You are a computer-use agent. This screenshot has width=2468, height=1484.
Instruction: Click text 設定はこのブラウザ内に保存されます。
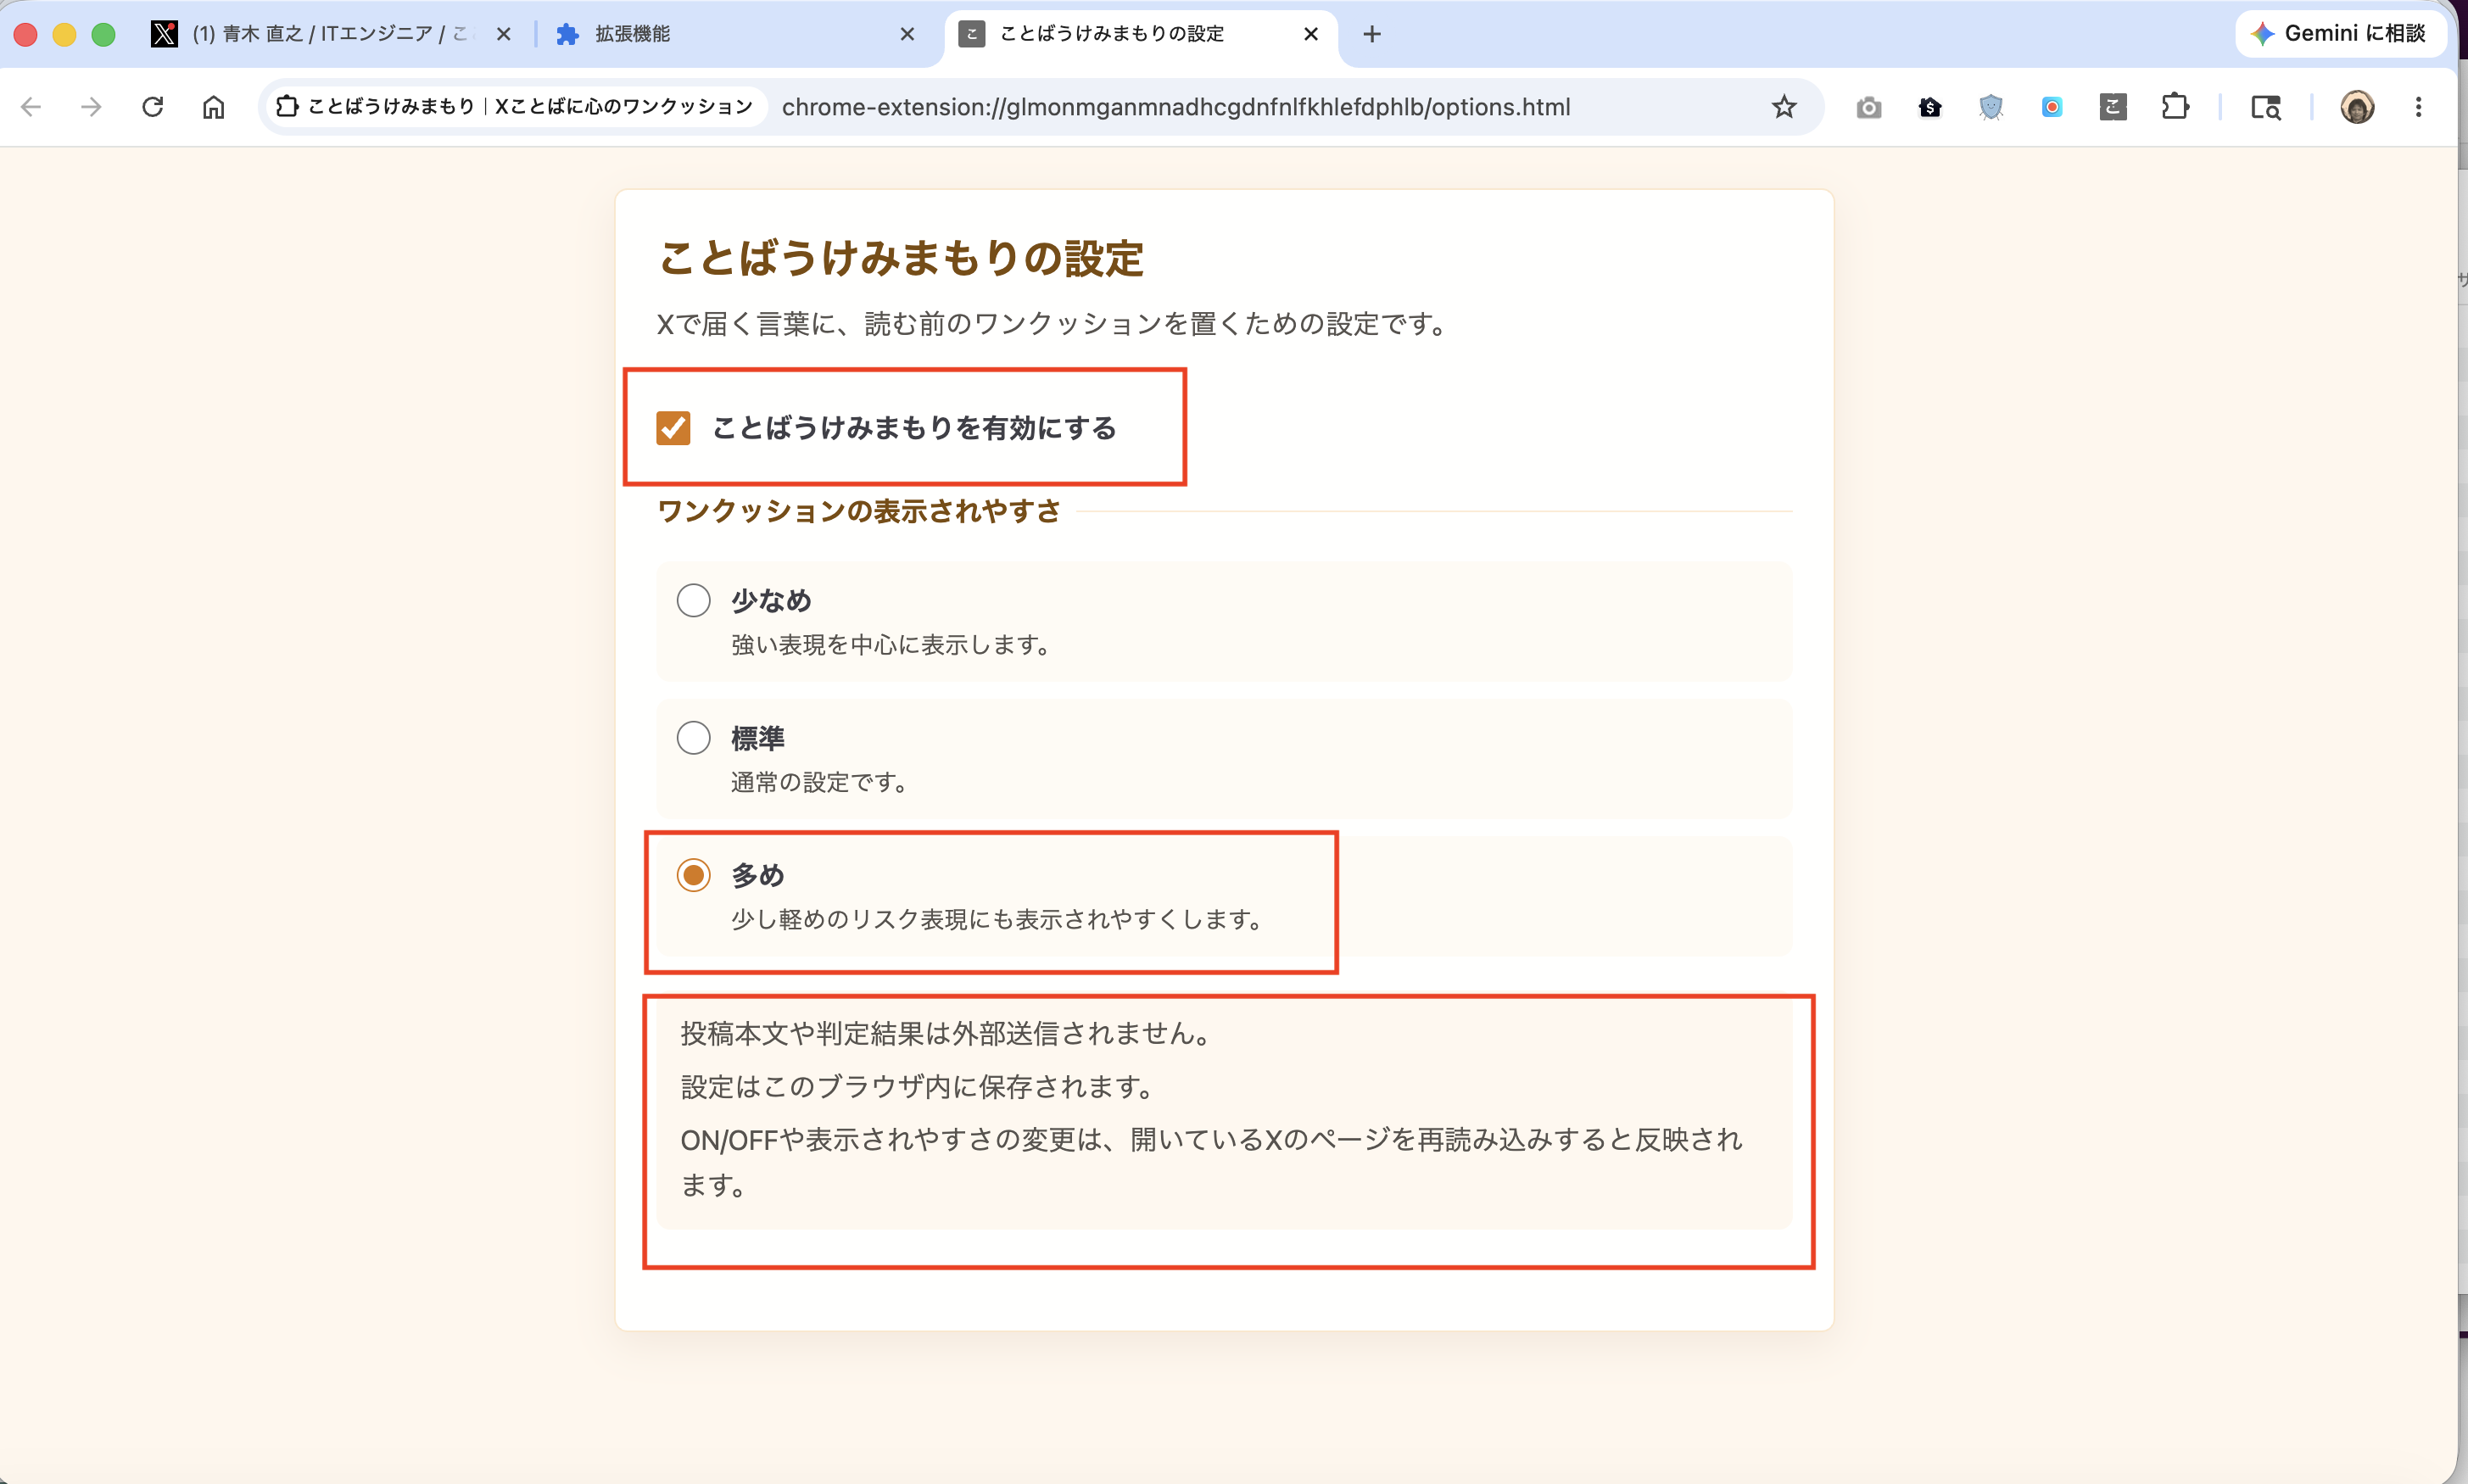pyautogui.click(x=917, y=1087)
